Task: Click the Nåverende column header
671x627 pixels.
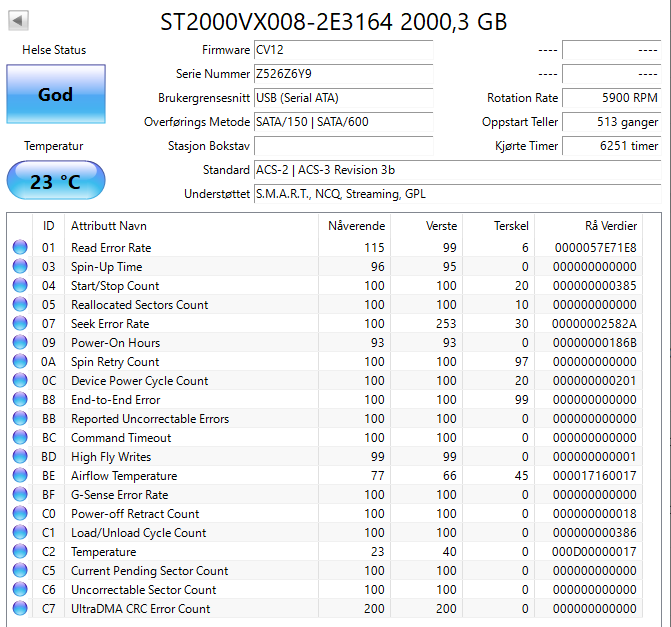Action: pos(356,225)
